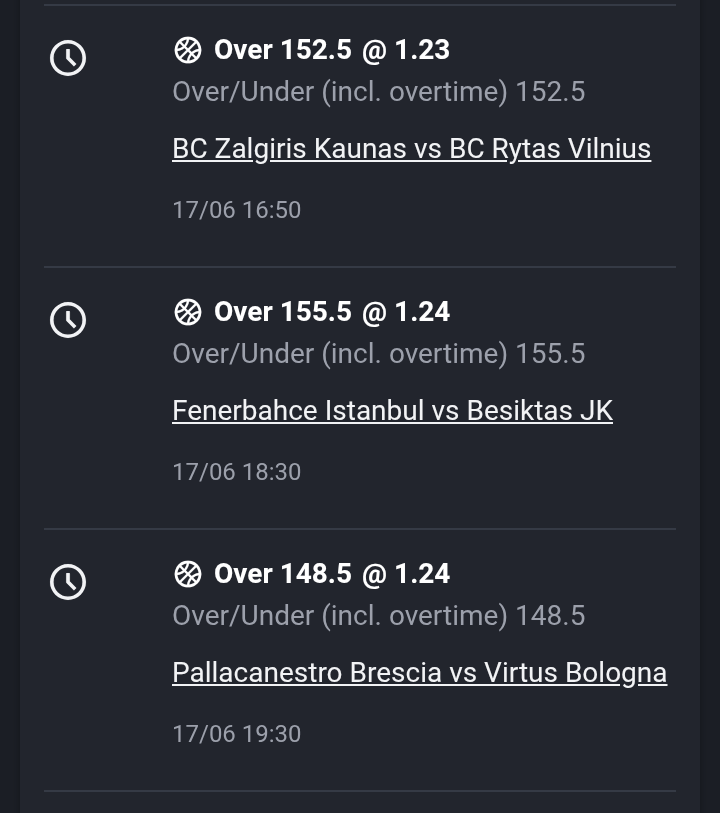Click basketball icon beside Over 152.5
The height and width of the screenshot is (813, 720).
coord(188,50)
